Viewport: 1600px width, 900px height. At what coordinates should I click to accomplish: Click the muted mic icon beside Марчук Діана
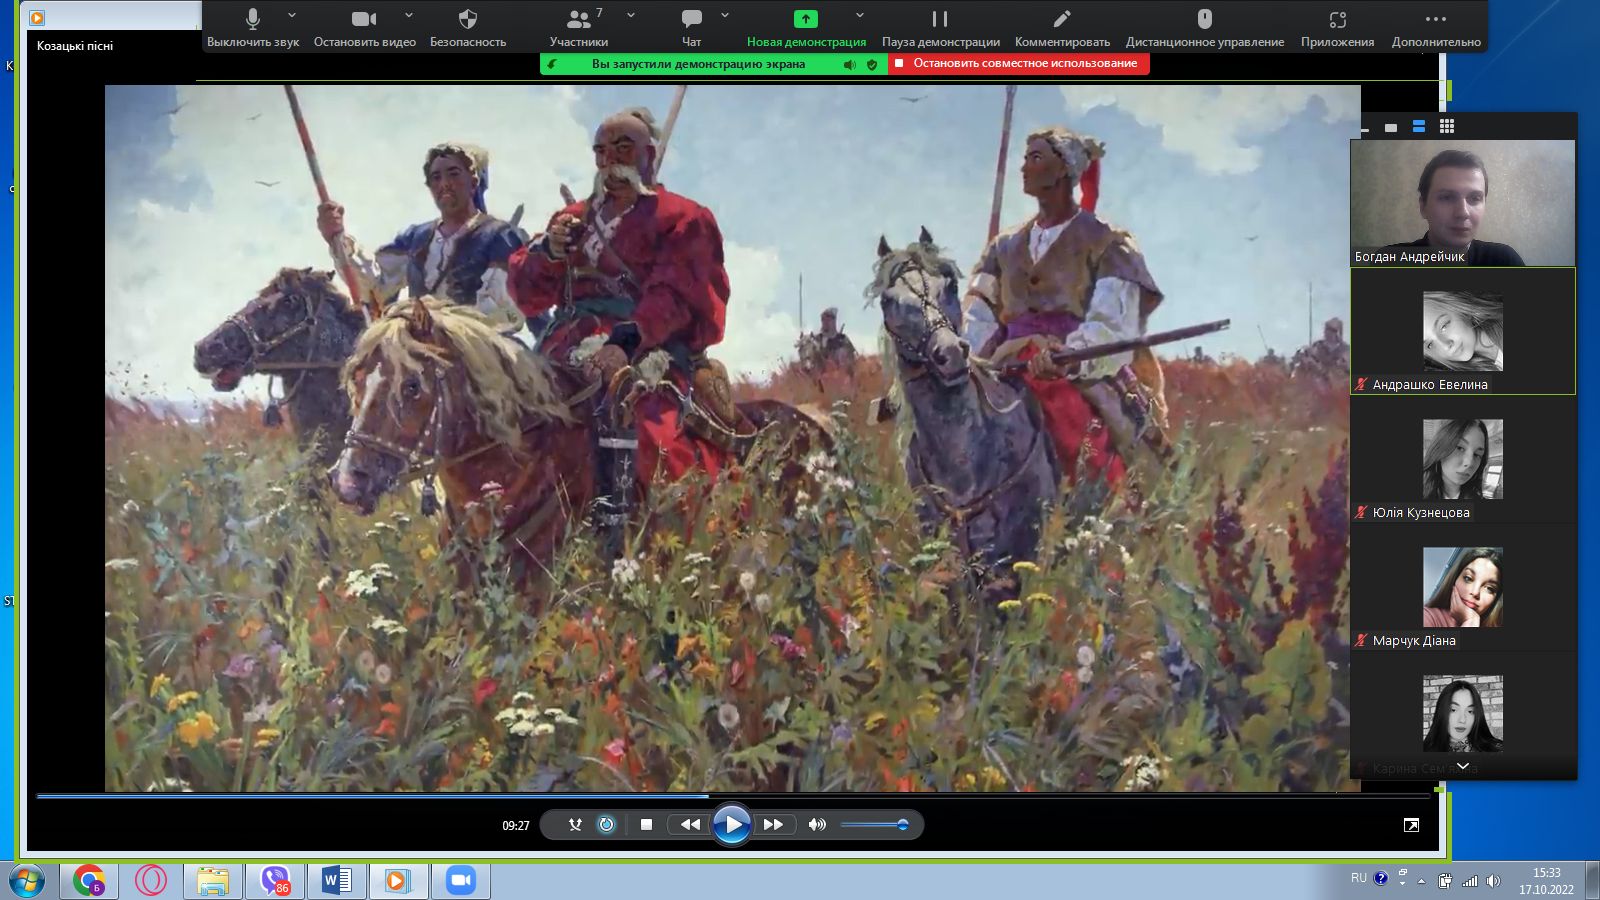[1361, 640]
